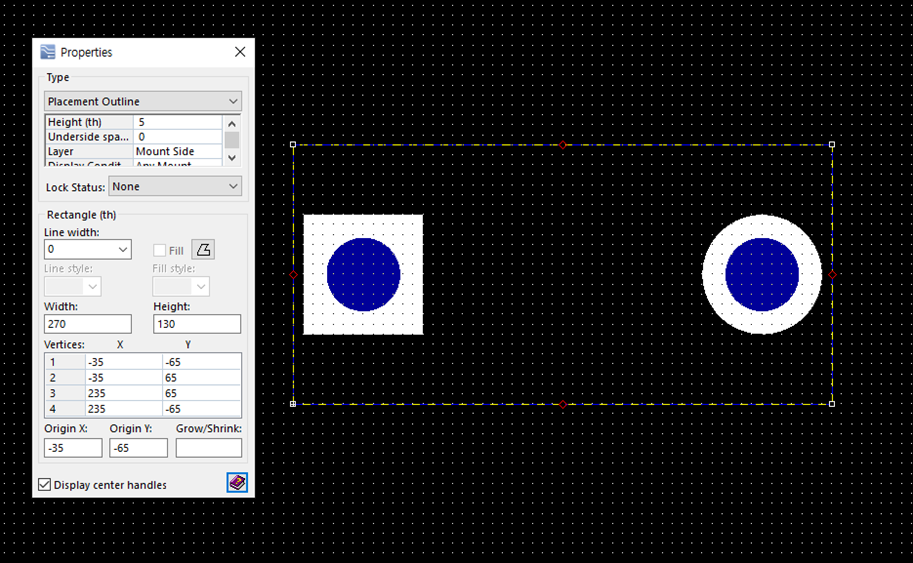
Task: Click the Width input field showing 270
Action: (x=88, y=324)
